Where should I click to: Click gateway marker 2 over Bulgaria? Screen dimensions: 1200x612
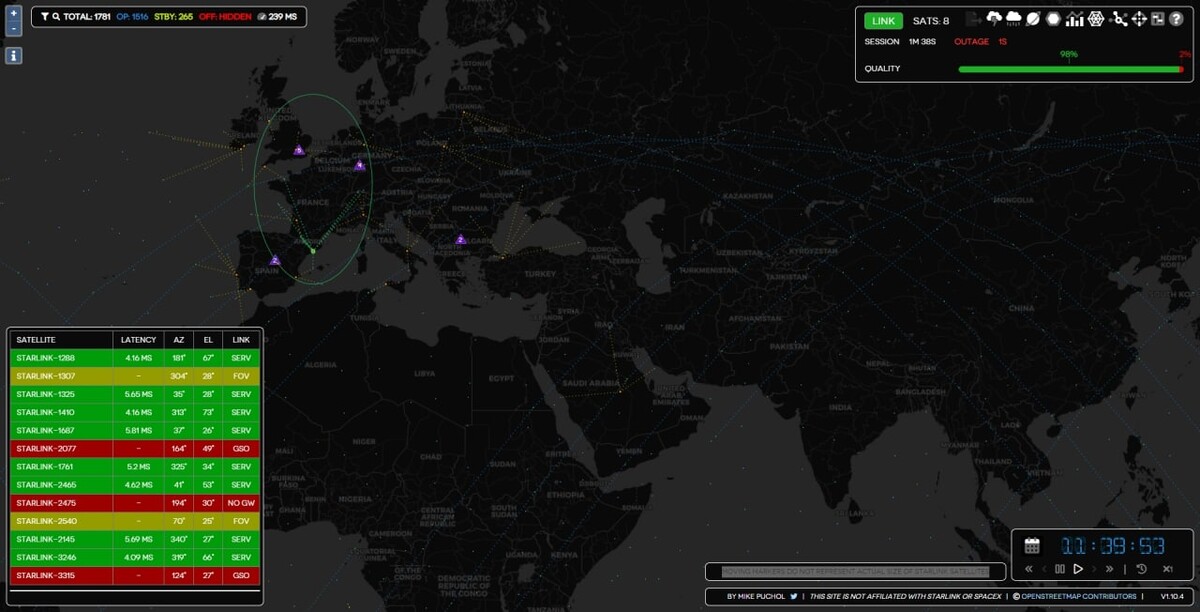[460, 239]
